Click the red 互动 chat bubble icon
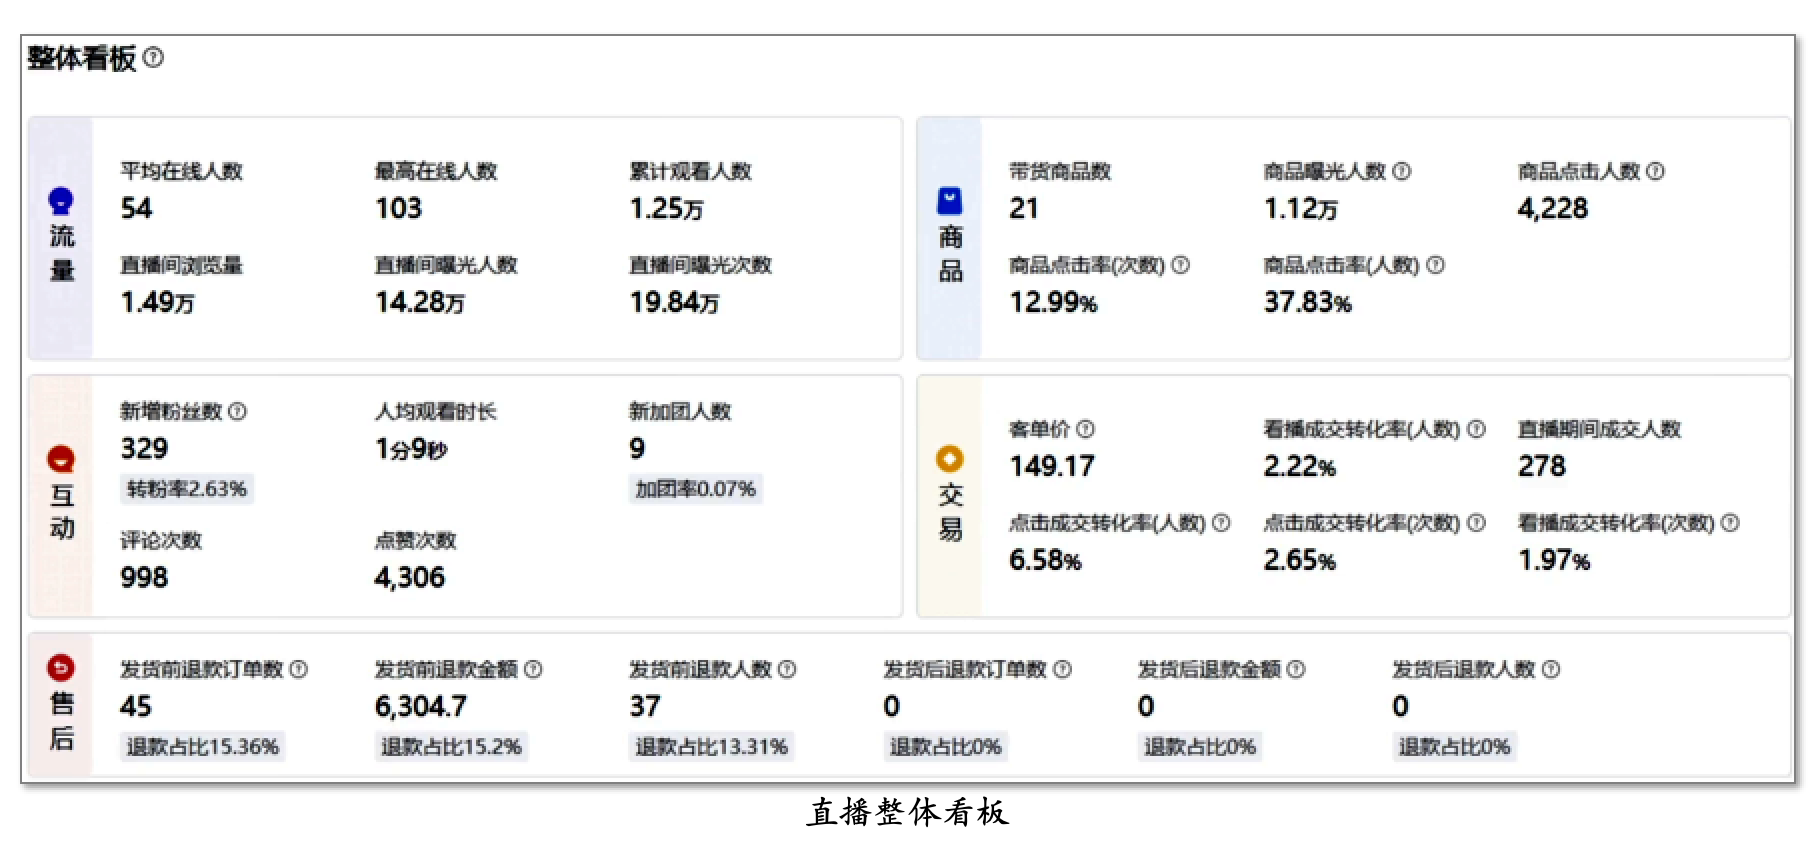1808x848 pixels. click(61, 459)
